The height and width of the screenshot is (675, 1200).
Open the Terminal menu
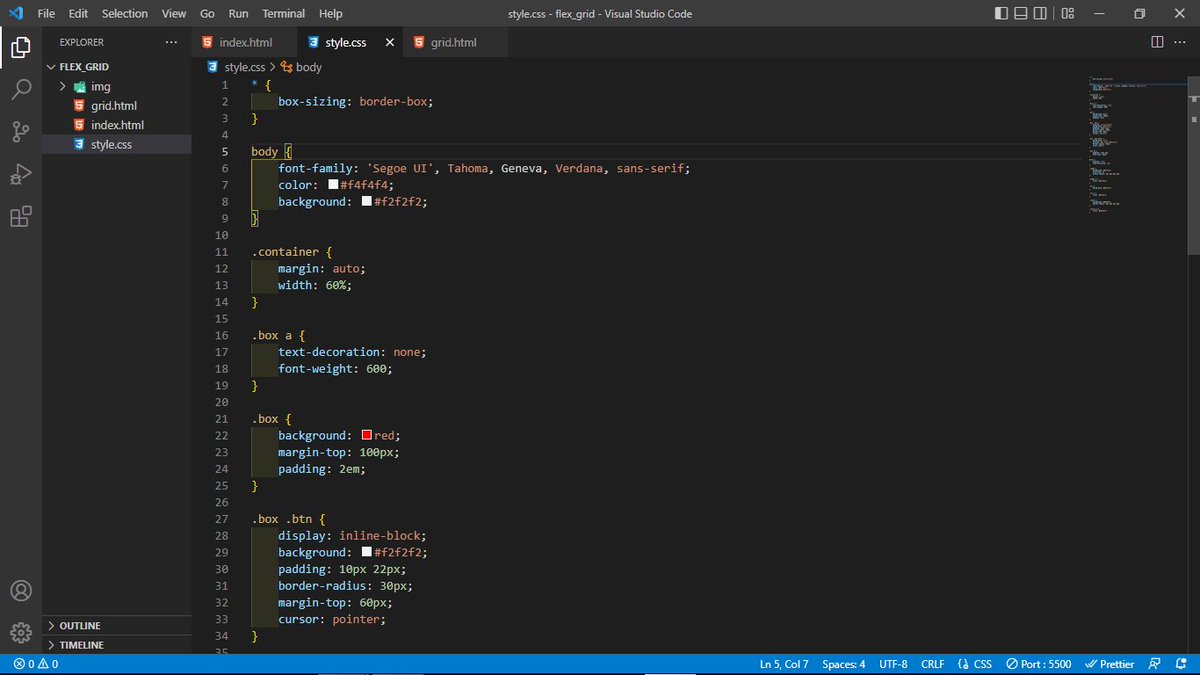point(284,13)
